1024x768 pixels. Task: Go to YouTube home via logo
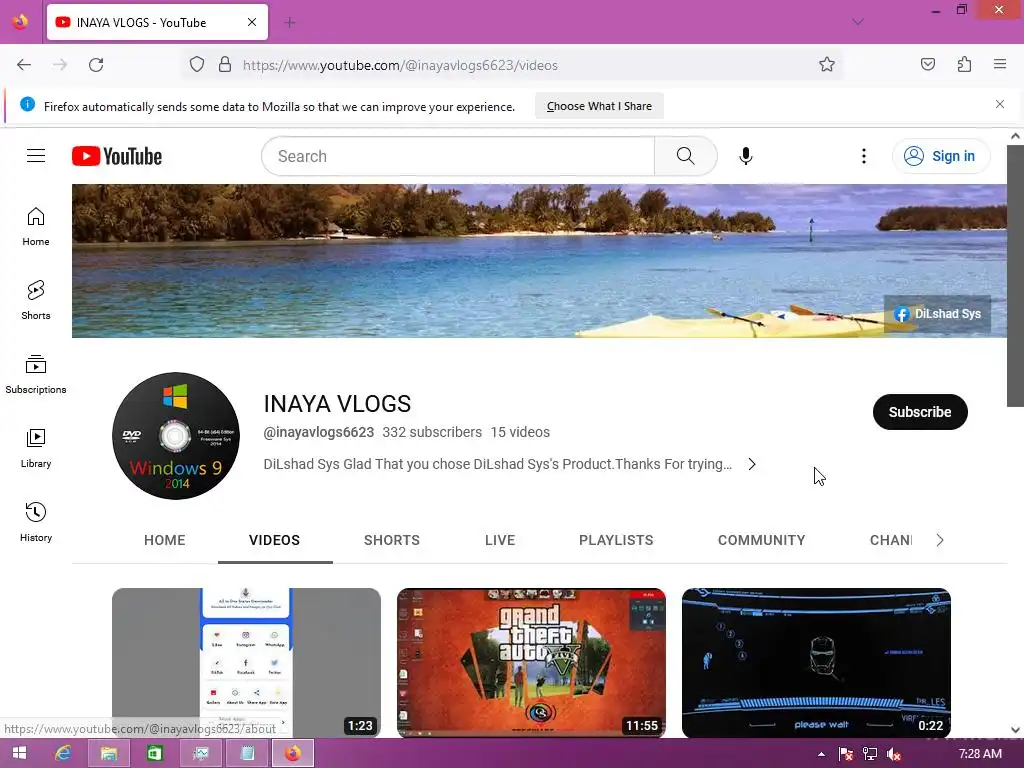(117, 156)
